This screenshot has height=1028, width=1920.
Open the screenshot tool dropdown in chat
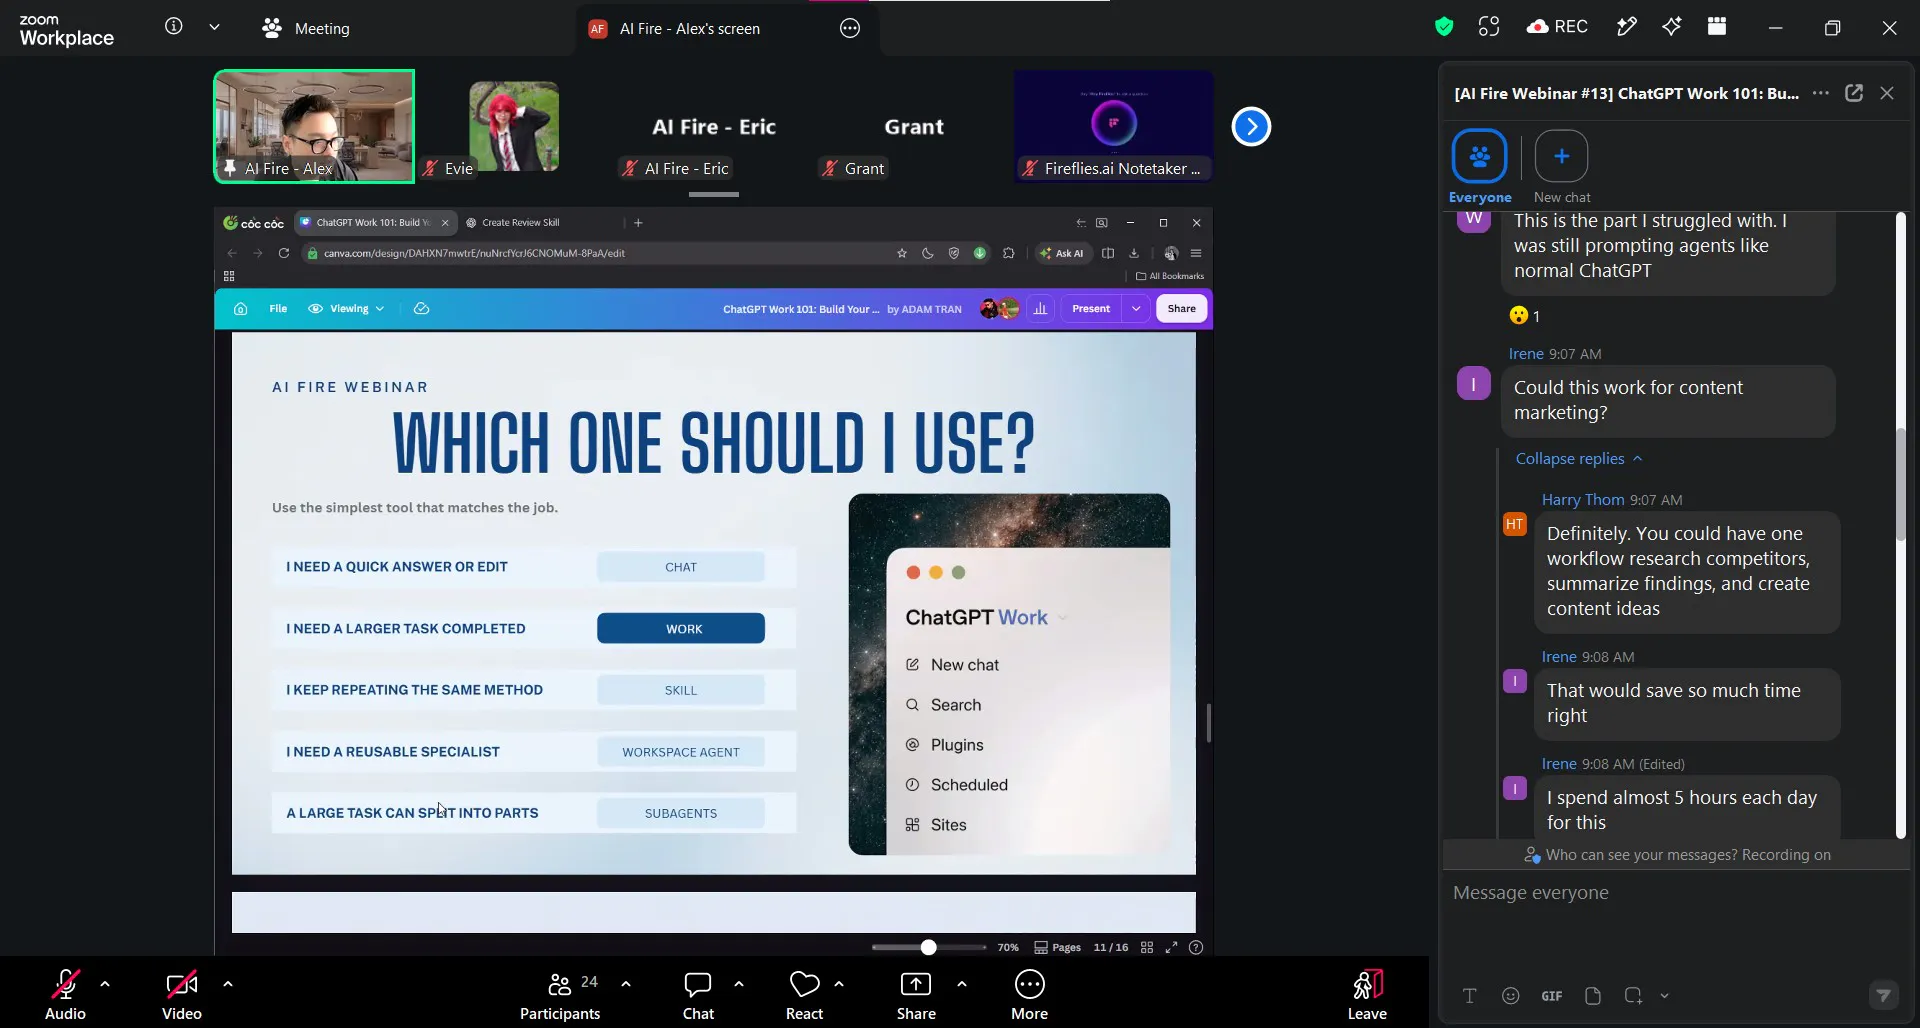1665,996
